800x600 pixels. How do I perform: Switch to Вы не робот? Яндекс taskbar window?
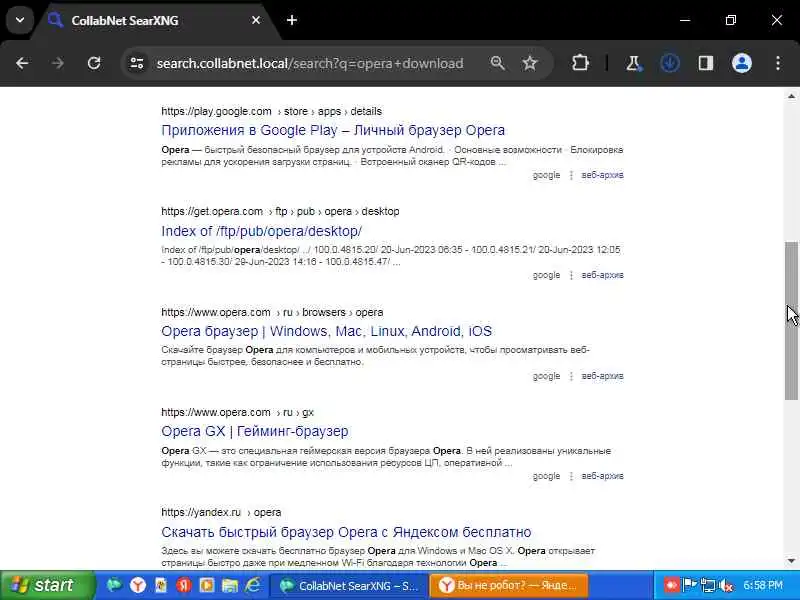click(509, 586)
